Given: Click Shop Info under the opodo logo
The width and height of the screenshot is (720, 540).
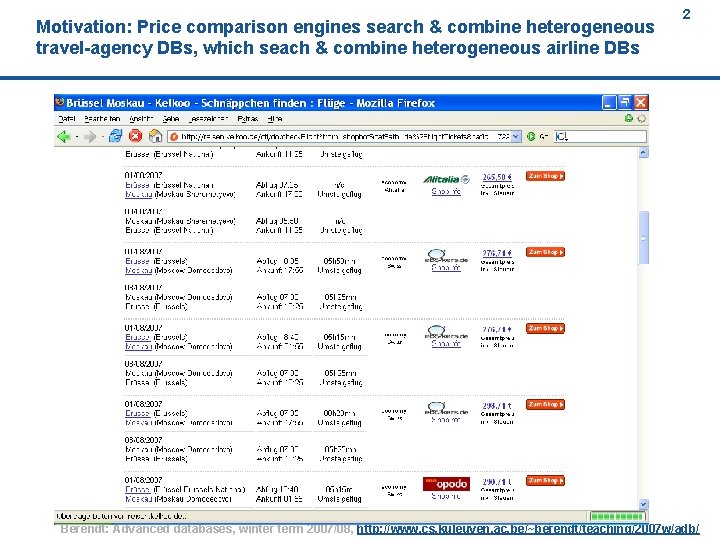Looking at the screenshot, I should pyautogui.click(x=446, y=496).
